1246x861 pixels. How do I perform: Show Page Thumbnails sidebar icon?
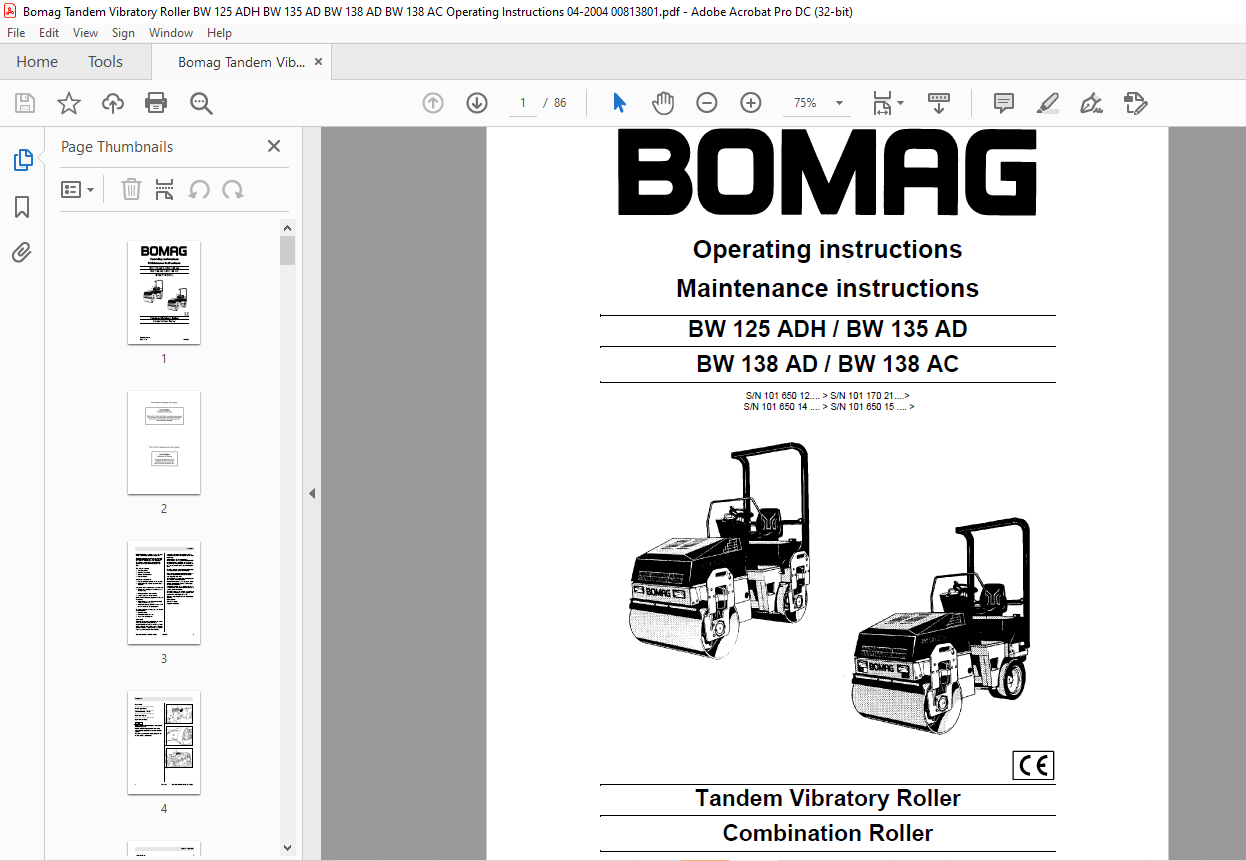(22, 160)
